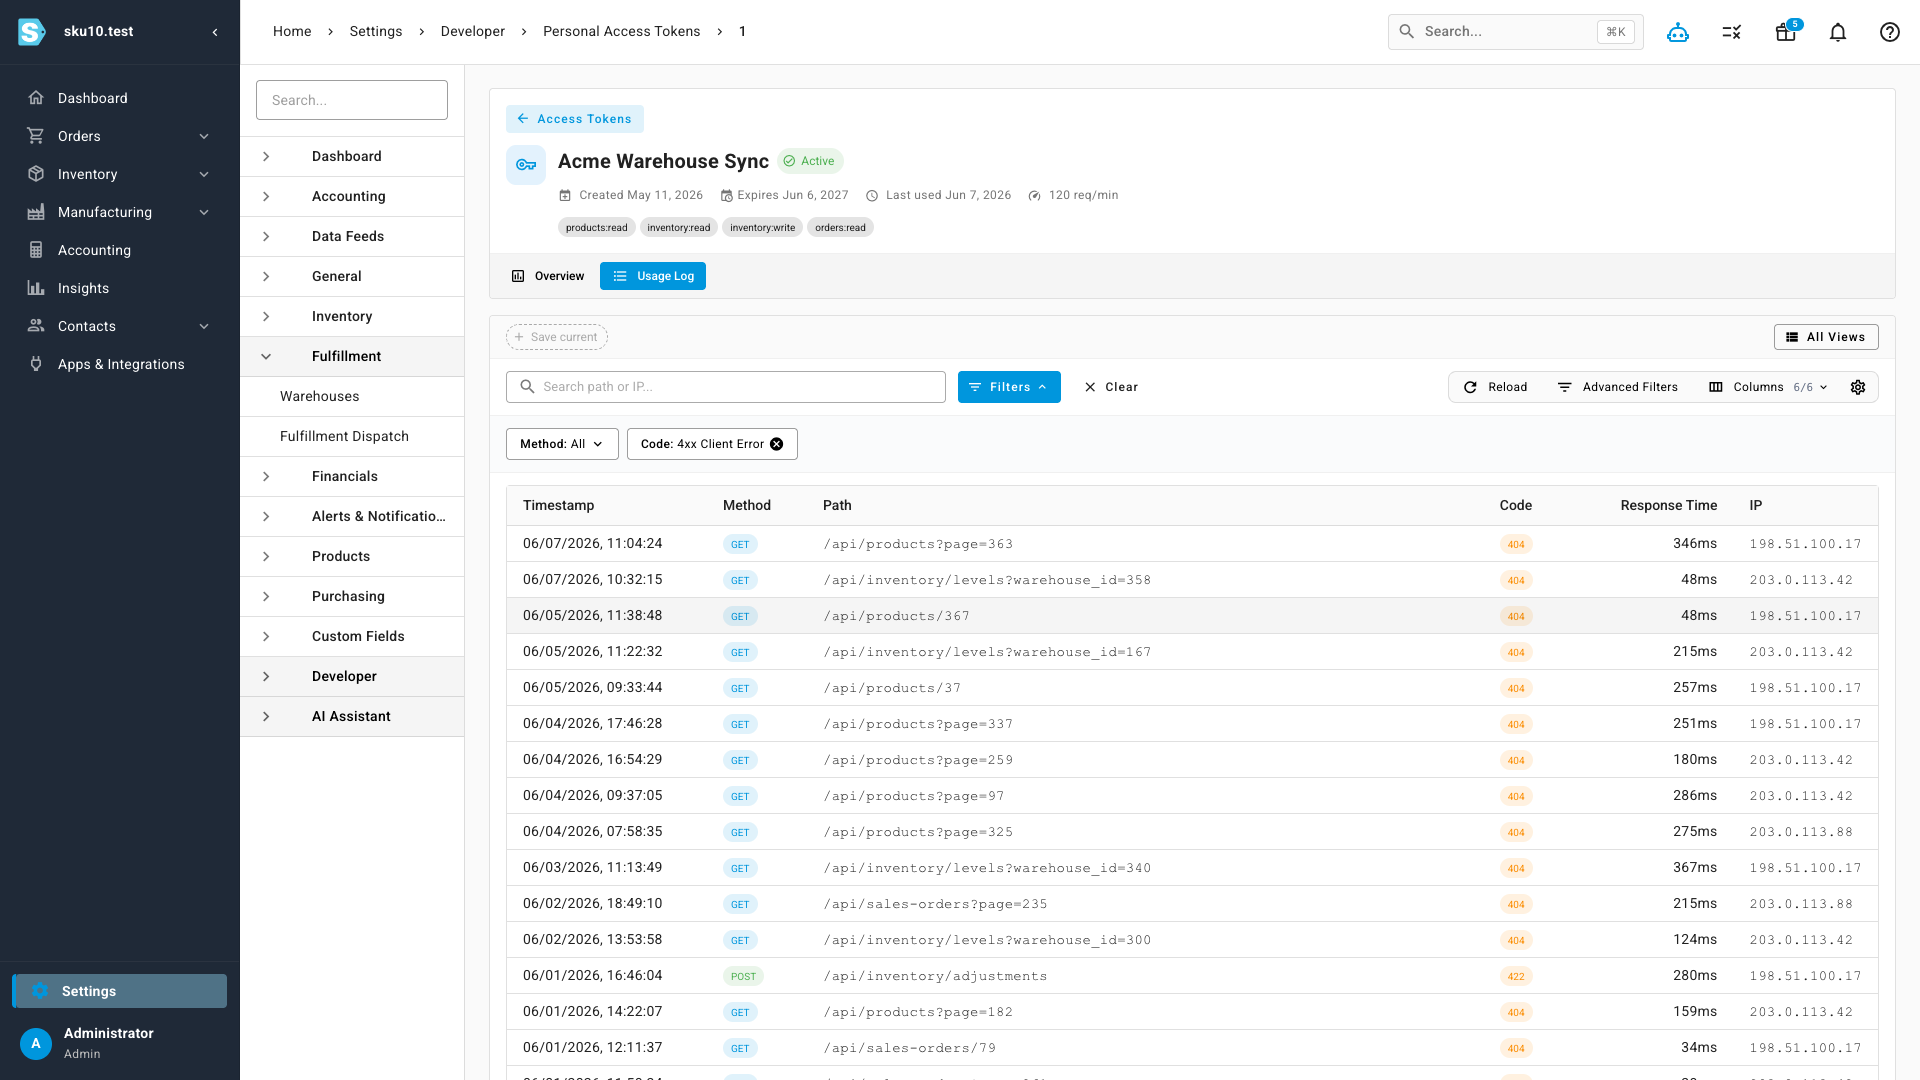Screen dimensions: 1920x1080
Task: Go to Developer breadcrumb
Action: click(473, 32)
